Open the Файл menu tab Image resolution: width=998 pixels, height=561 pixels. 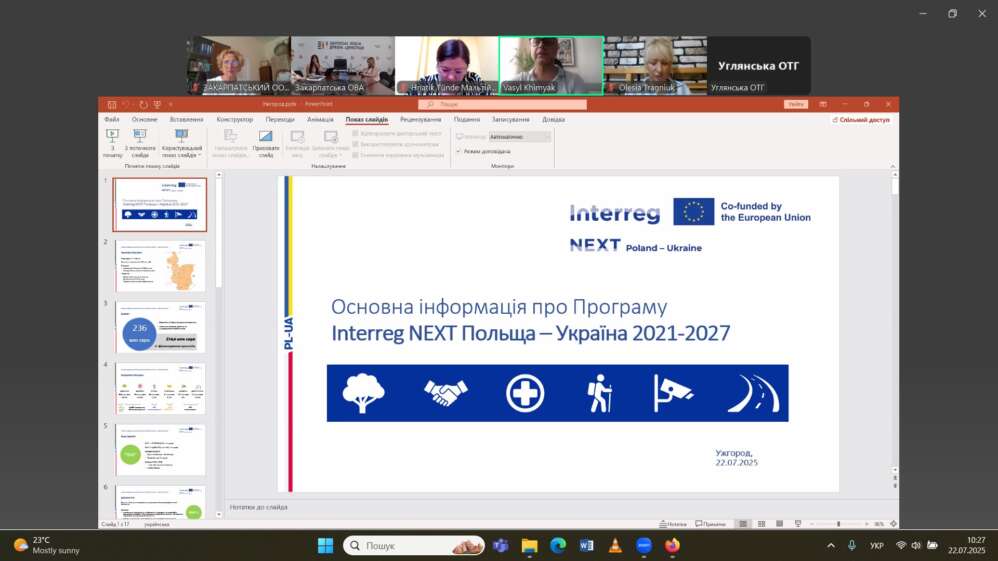112,119
